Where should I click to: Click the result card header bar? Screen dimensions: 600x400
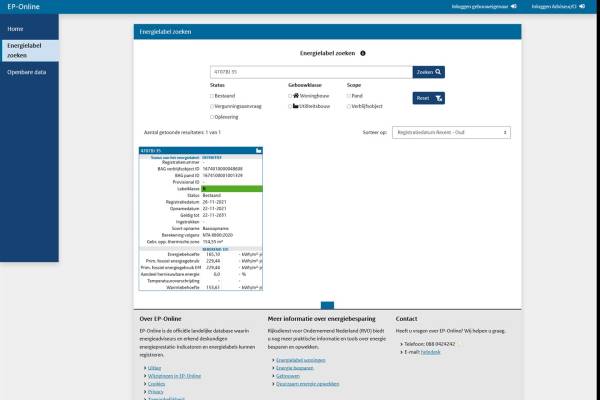tap(201, 151)
